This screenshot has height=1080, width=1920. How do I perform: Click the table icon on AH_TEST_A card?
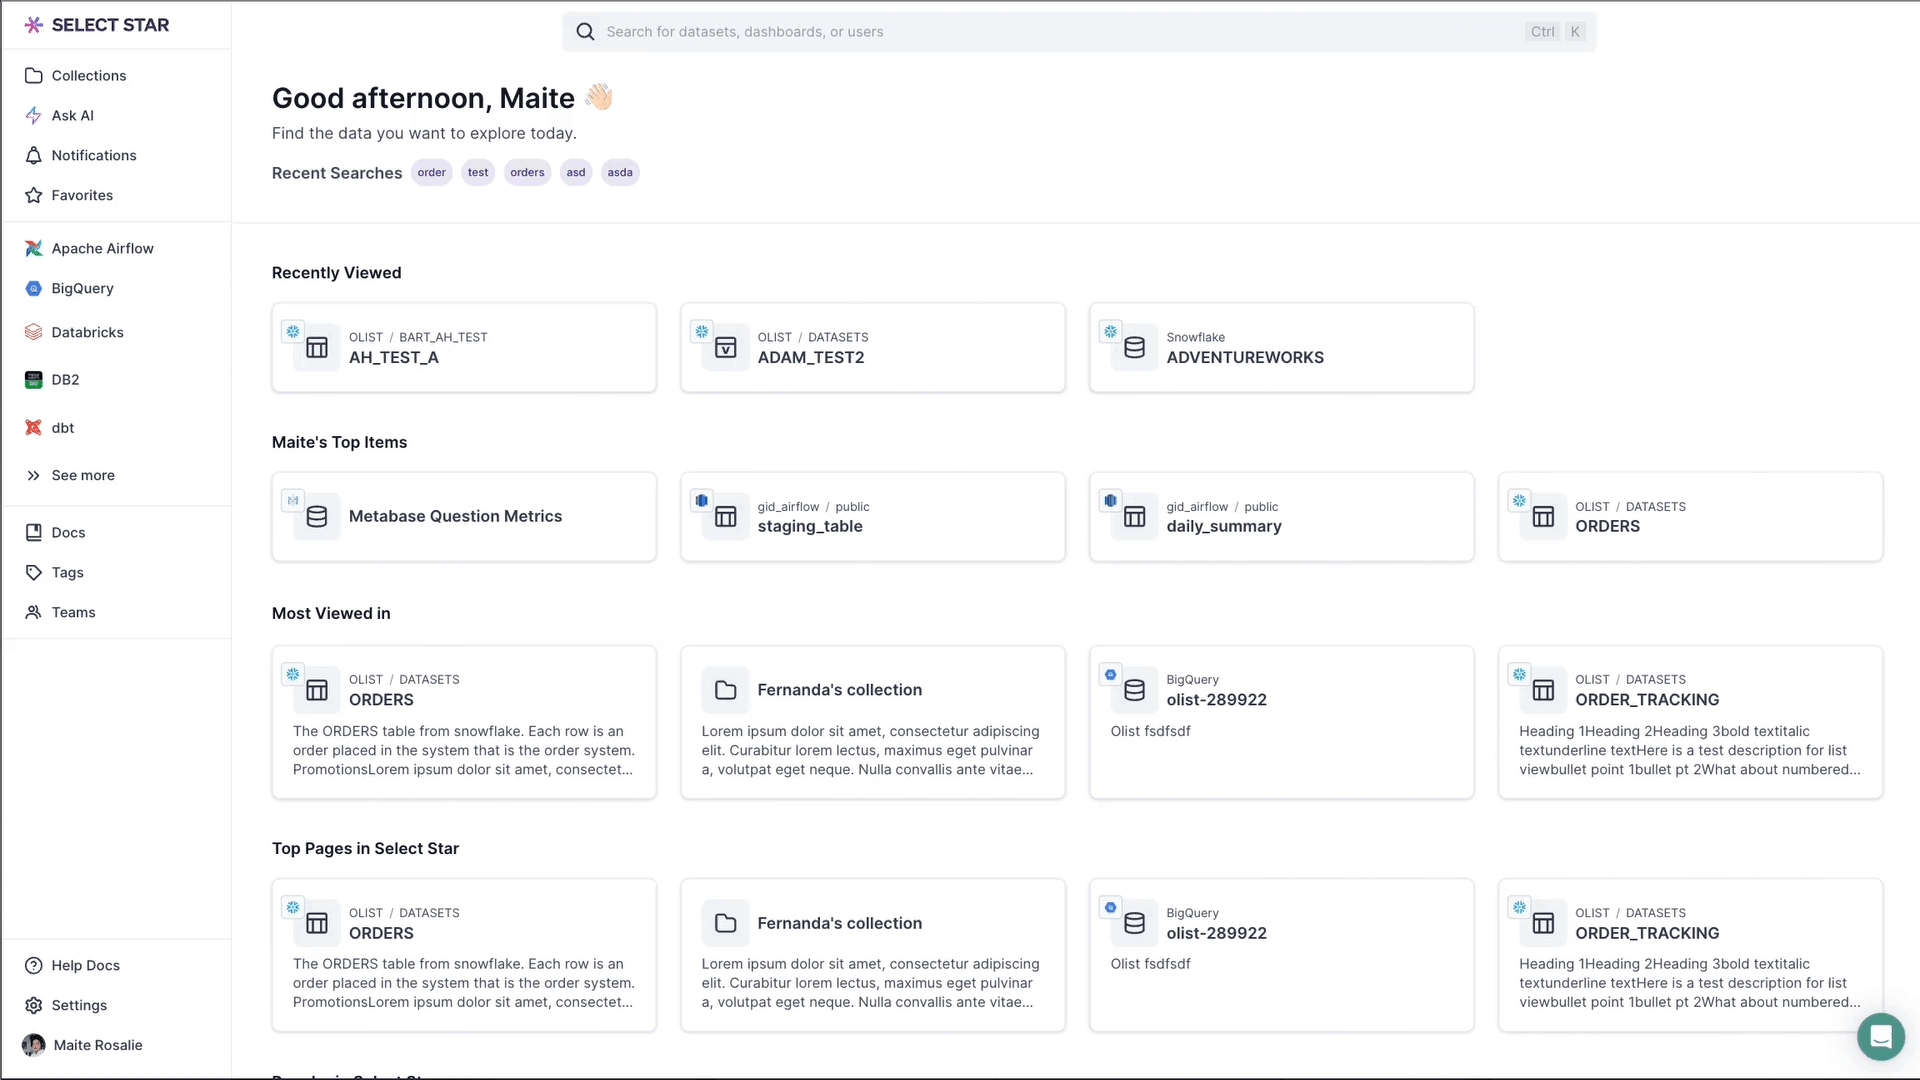point(317,348)
